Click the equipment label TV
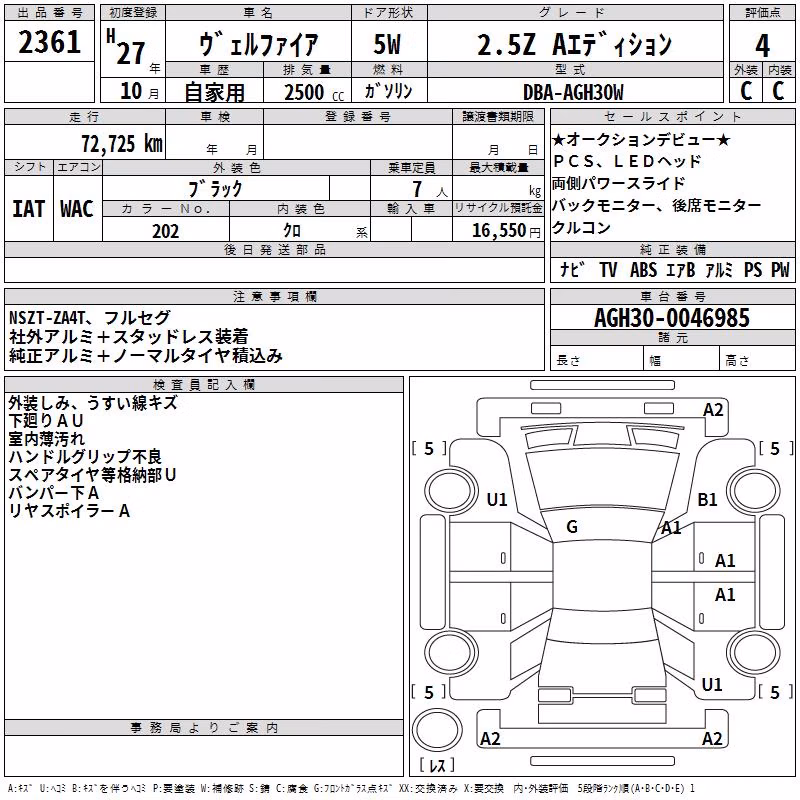This screenshot has width=800, height=800. (x=608, y=269)
